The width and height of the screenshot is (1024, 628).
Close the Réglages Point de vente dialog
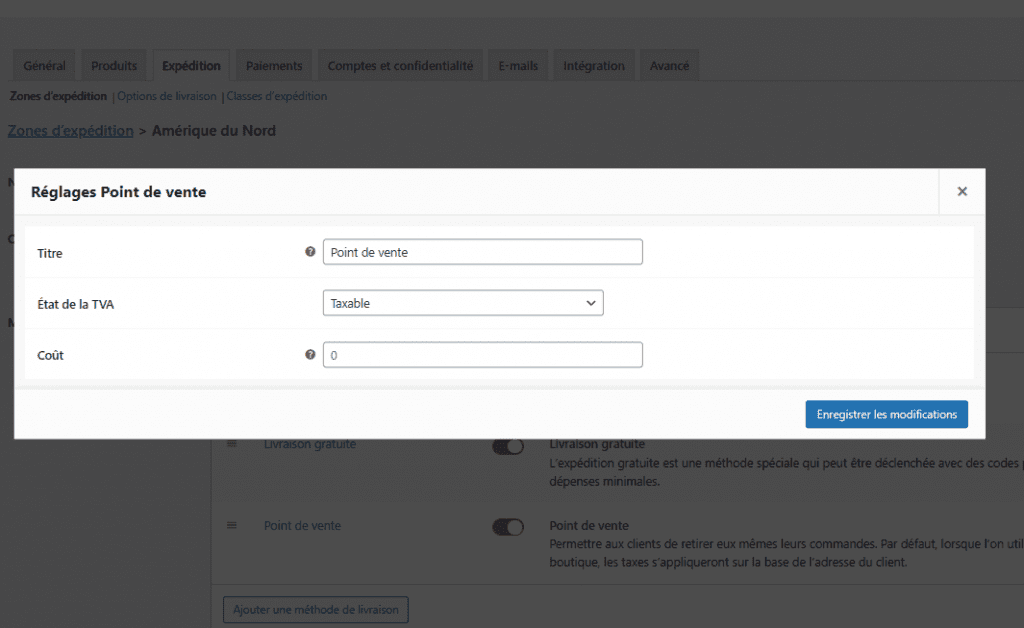962,191
